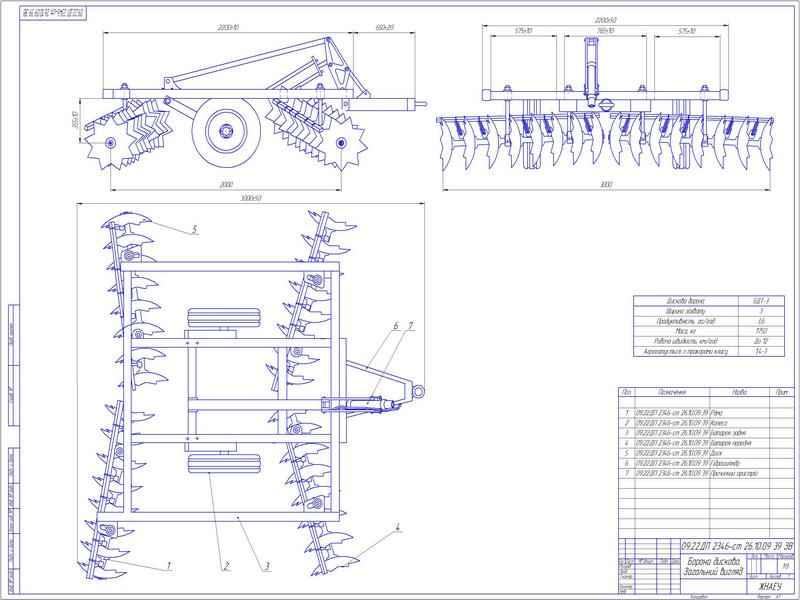Click the "1,4-3" tractor class value
The width and height of the screenshot is (800, 600).
click(761, 352)
